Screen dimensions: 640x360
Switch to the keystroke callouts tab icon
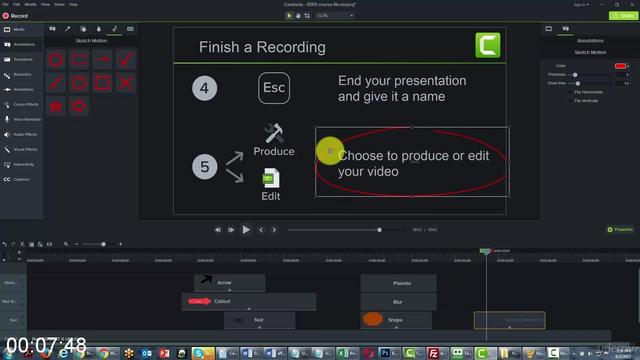130,29
